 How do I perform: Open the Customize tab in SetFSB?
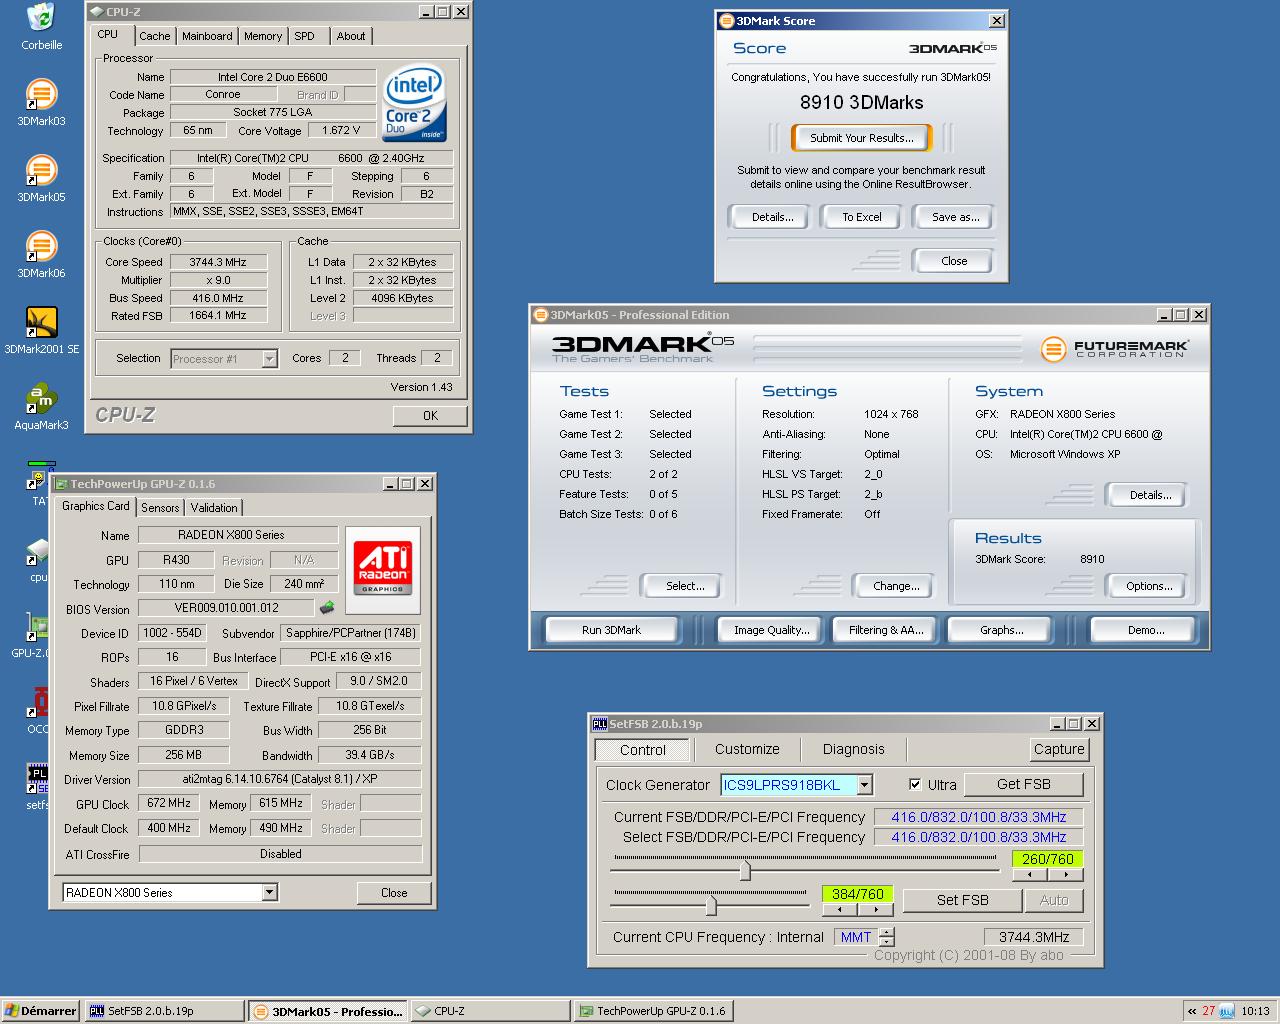coord(747,749)
